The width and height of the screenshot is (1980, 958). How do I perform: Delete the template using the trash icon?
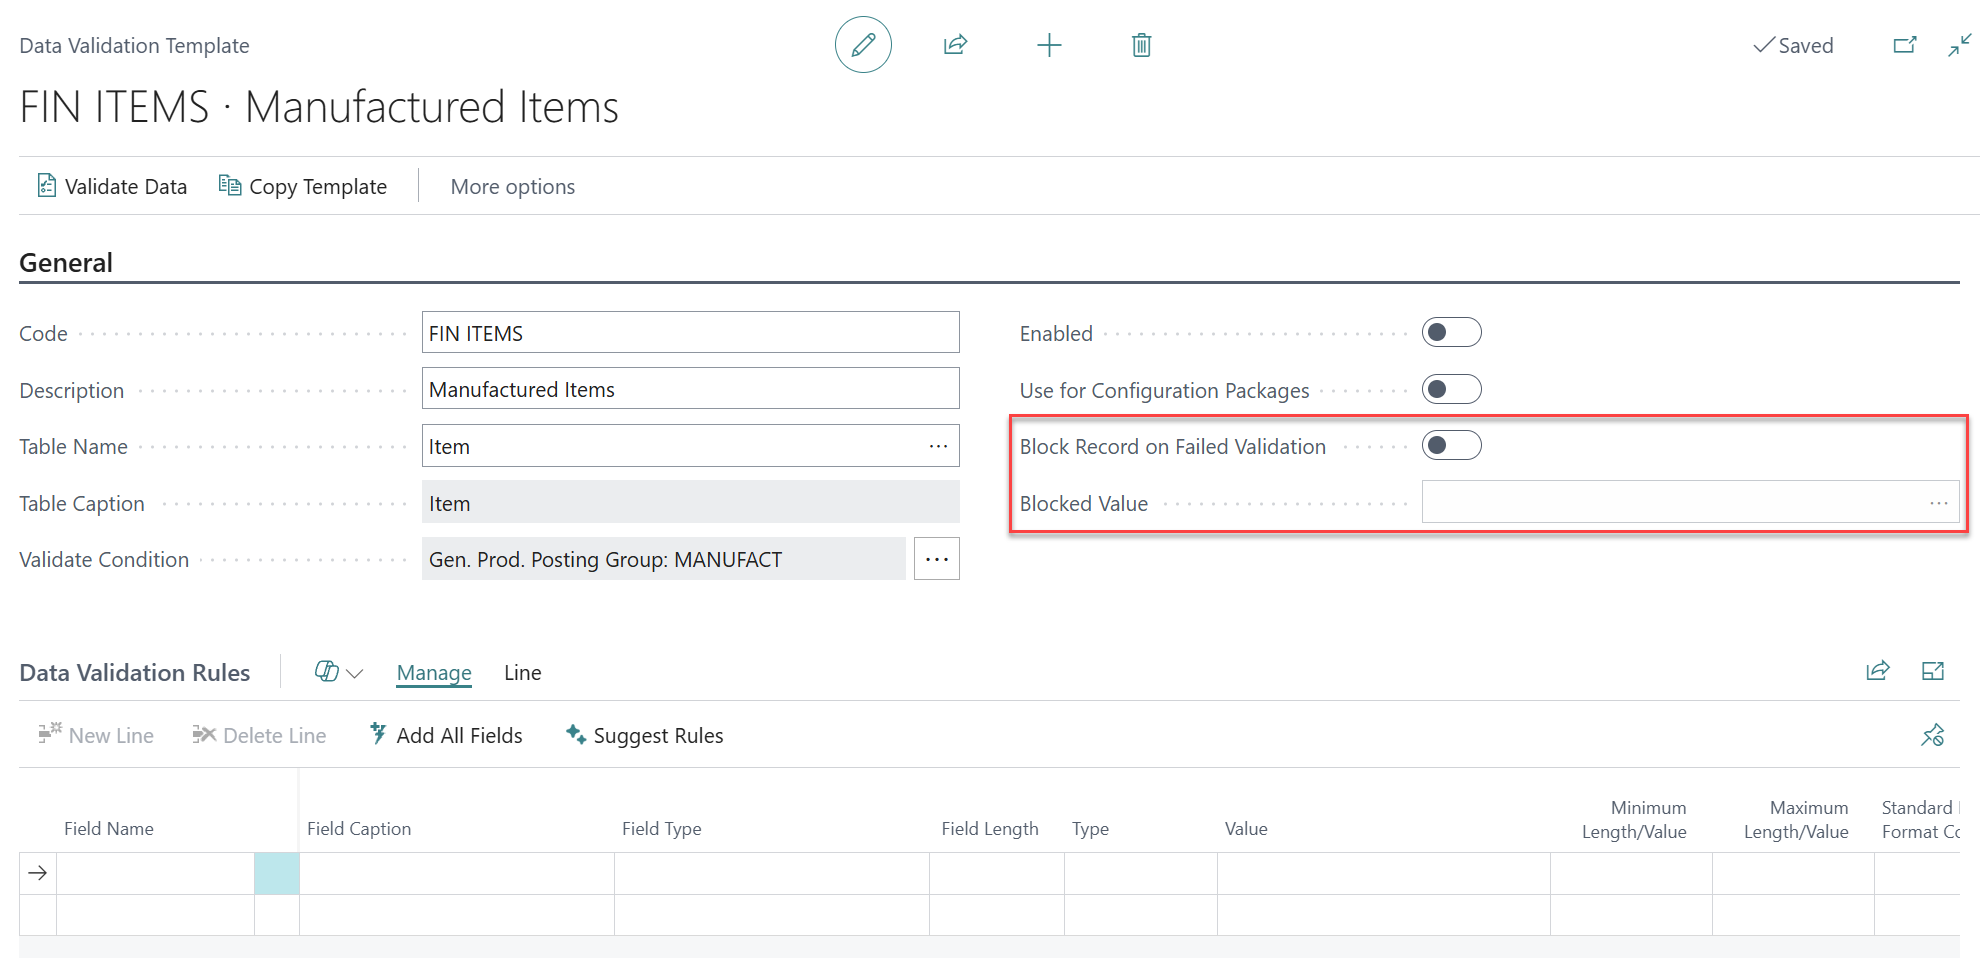coord(1141,45)
